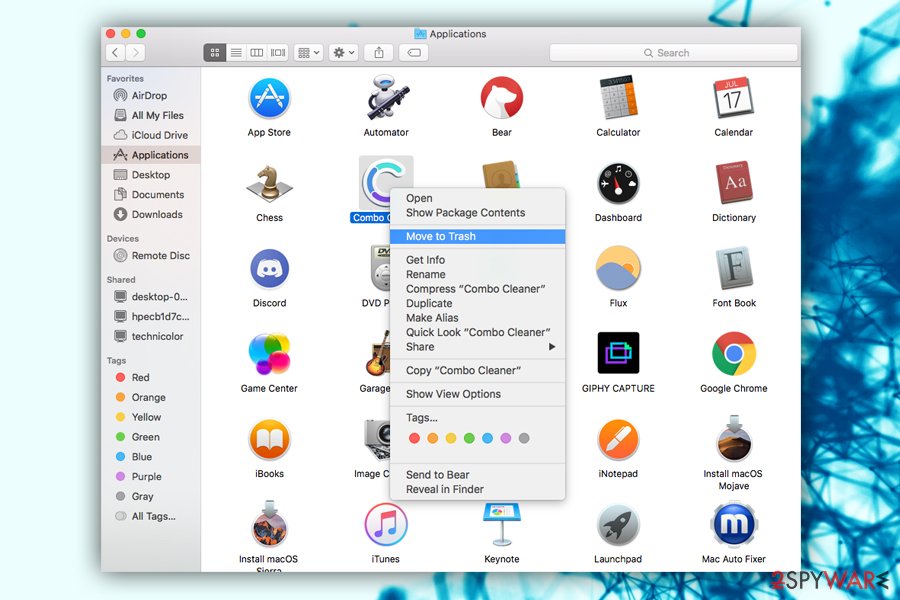The image size is (900, 600).
Task: Click the Edit Tags toolbar button
Action: (x=414, y=53)
